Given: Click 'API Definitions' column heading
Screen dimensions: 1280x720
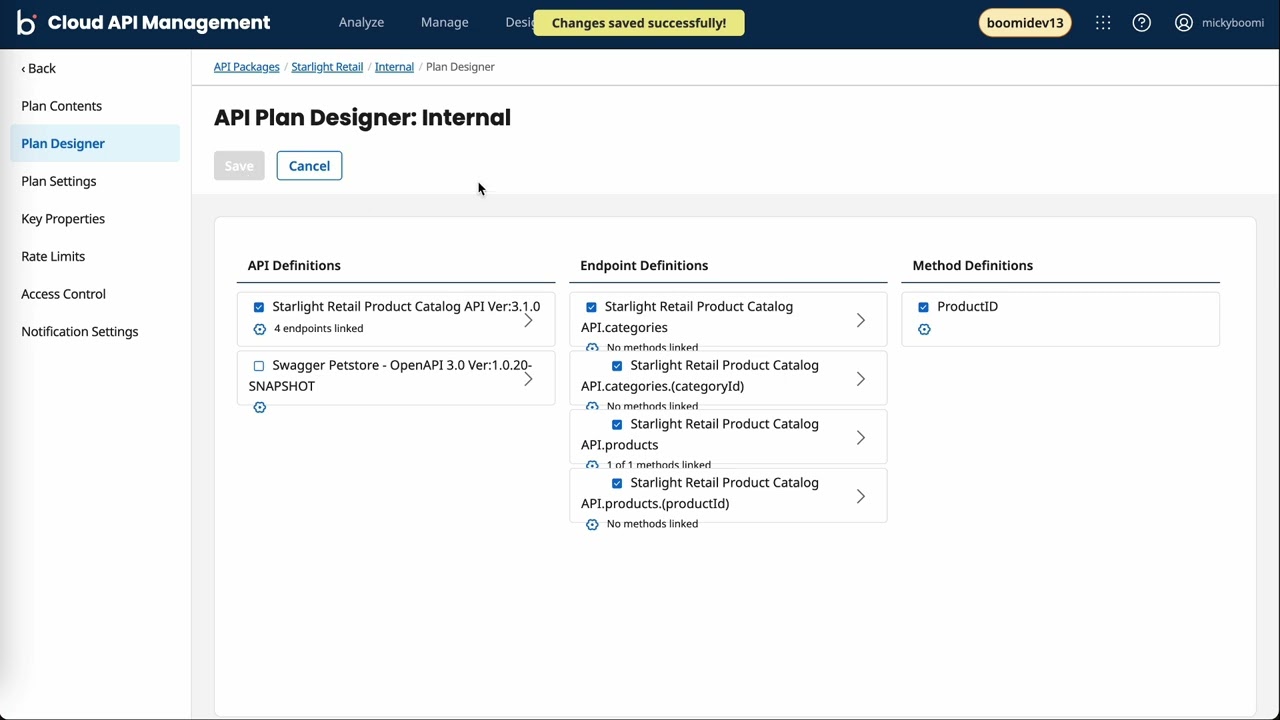Looking at the screenshot, I should pos(294,265).
